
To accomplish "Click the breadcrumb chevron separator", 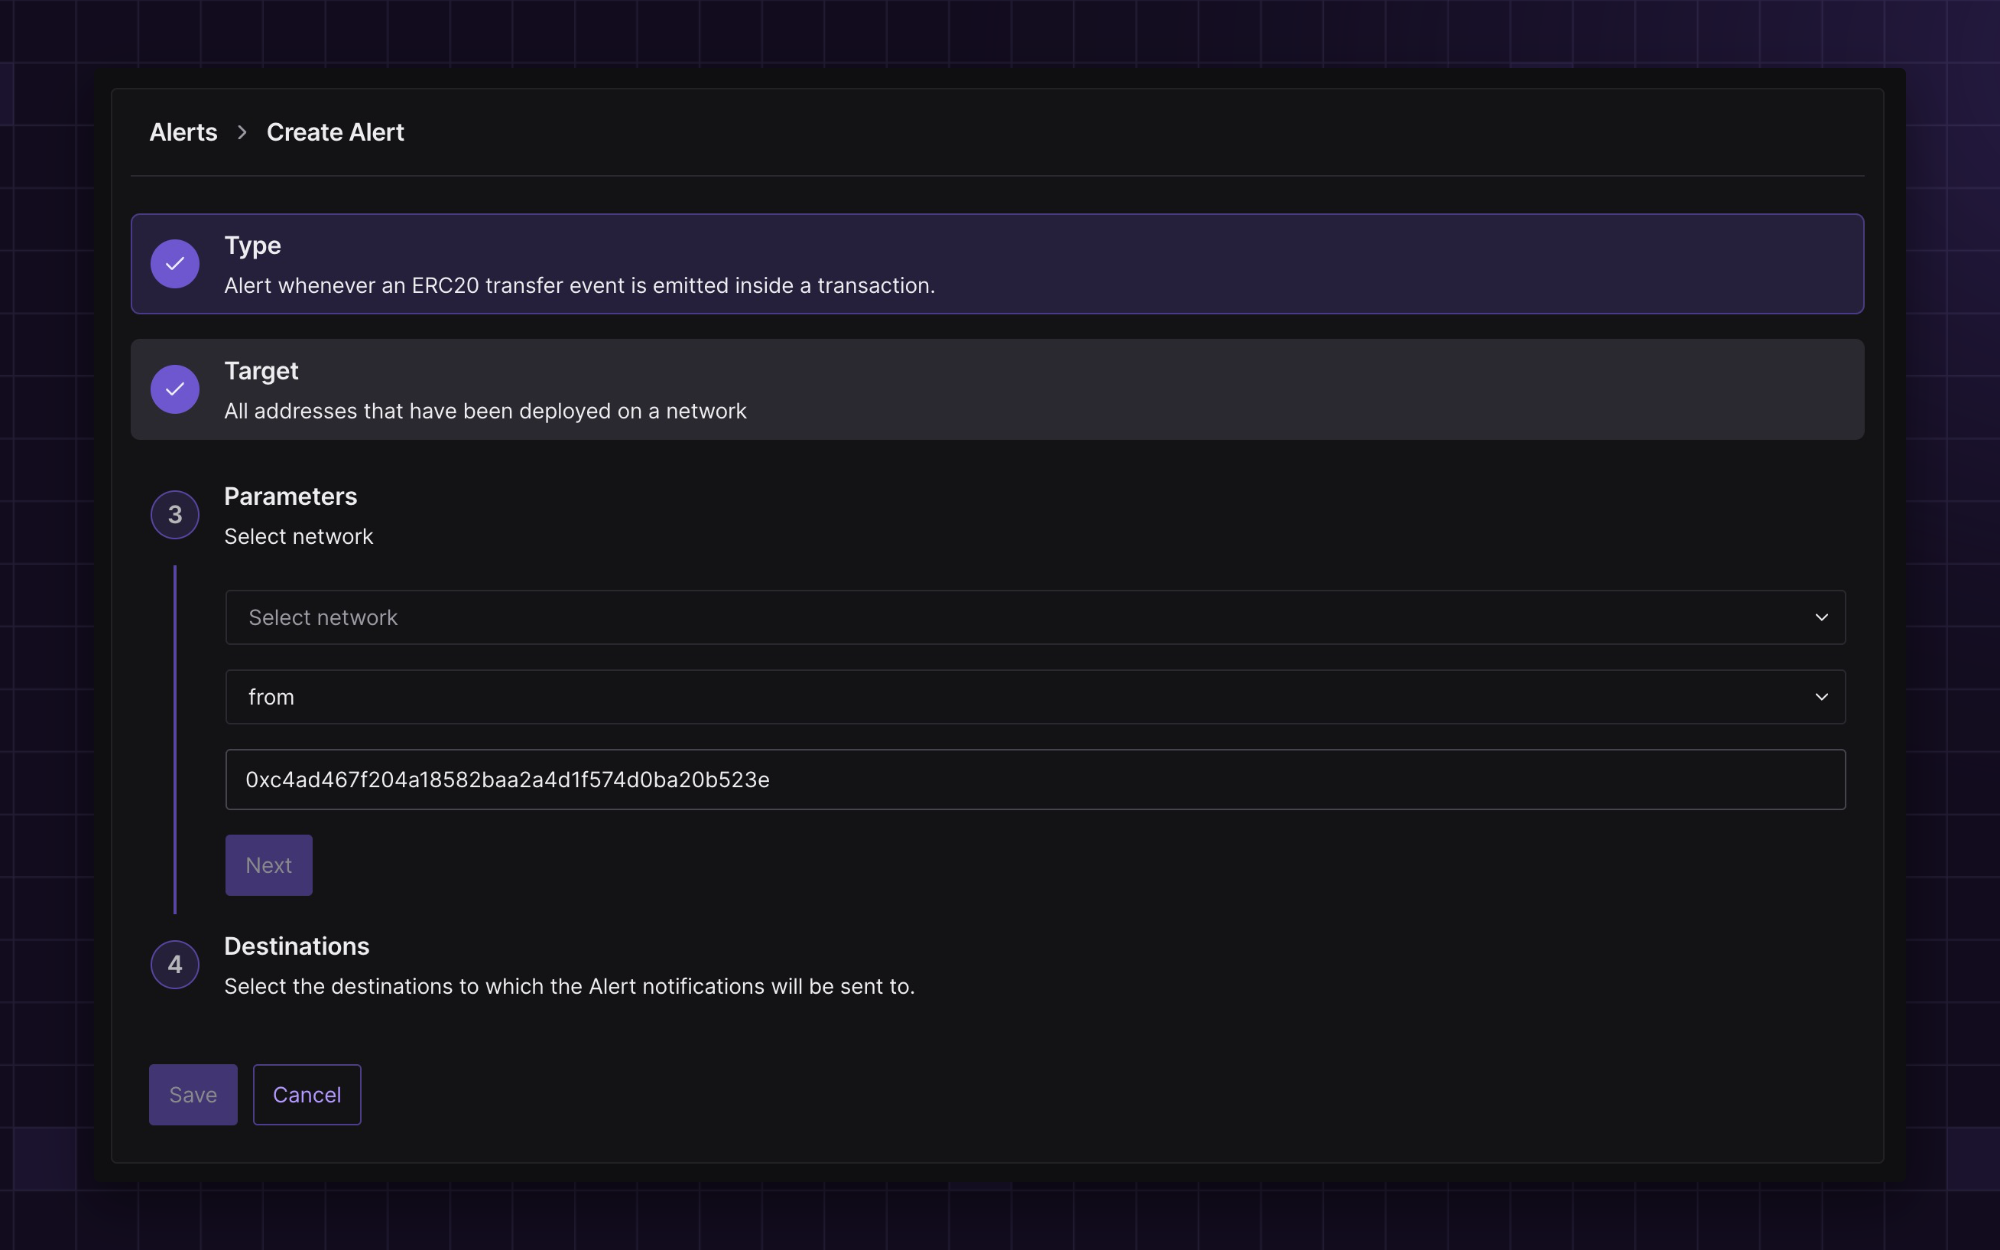I will (x=242, y=132).
